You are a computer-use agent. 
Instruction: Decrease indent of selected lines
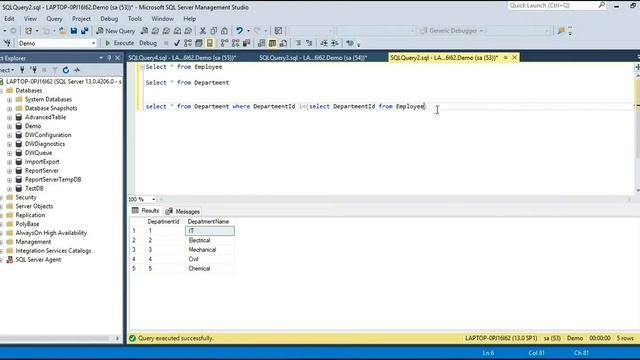pos(324,43)
